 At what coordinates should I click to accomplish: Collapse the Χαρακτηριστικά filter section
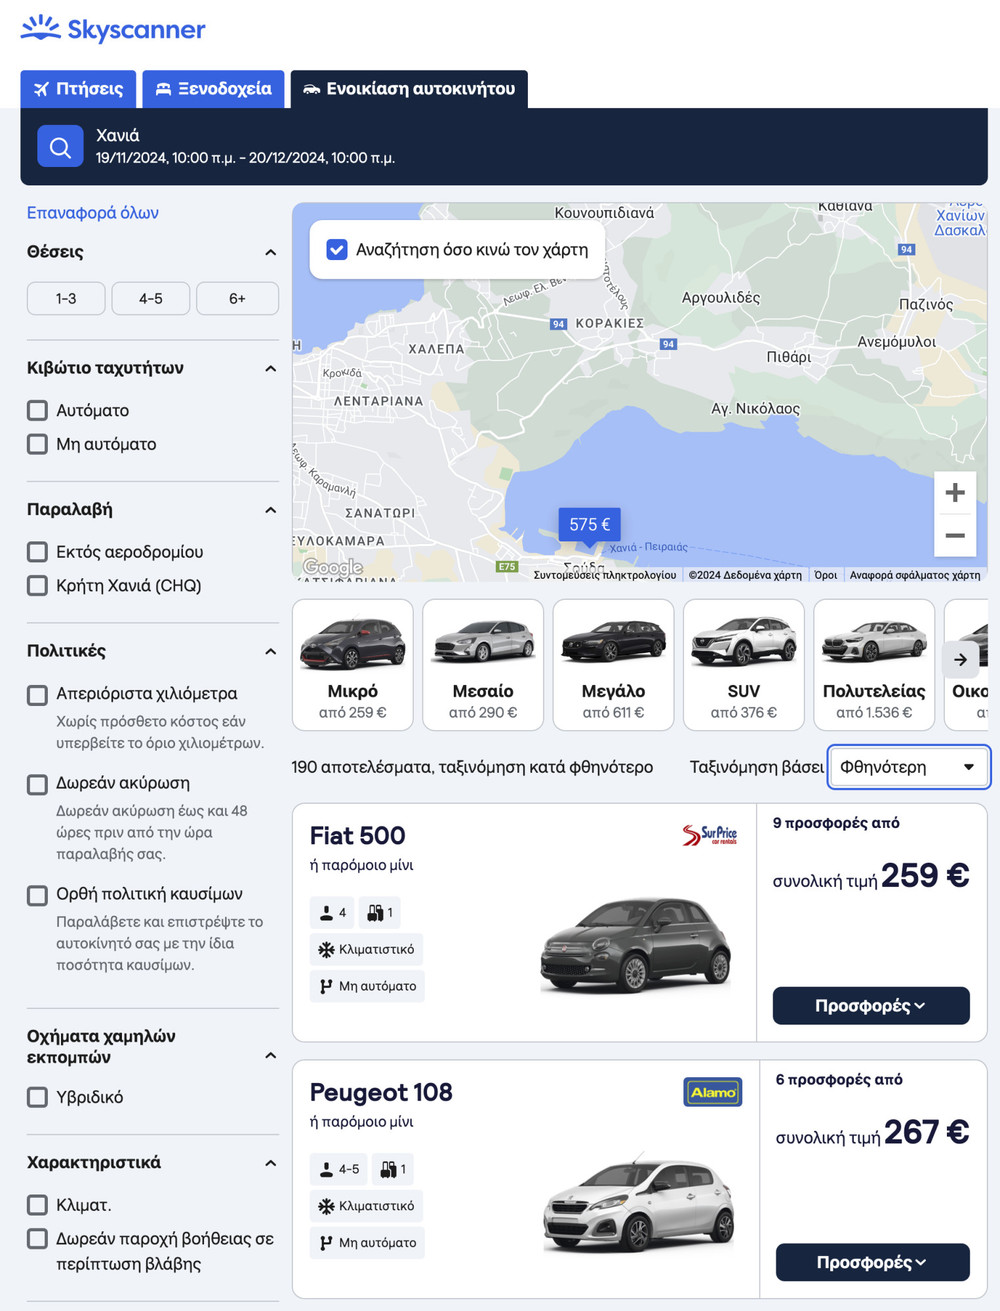[x=270, y=1163]
